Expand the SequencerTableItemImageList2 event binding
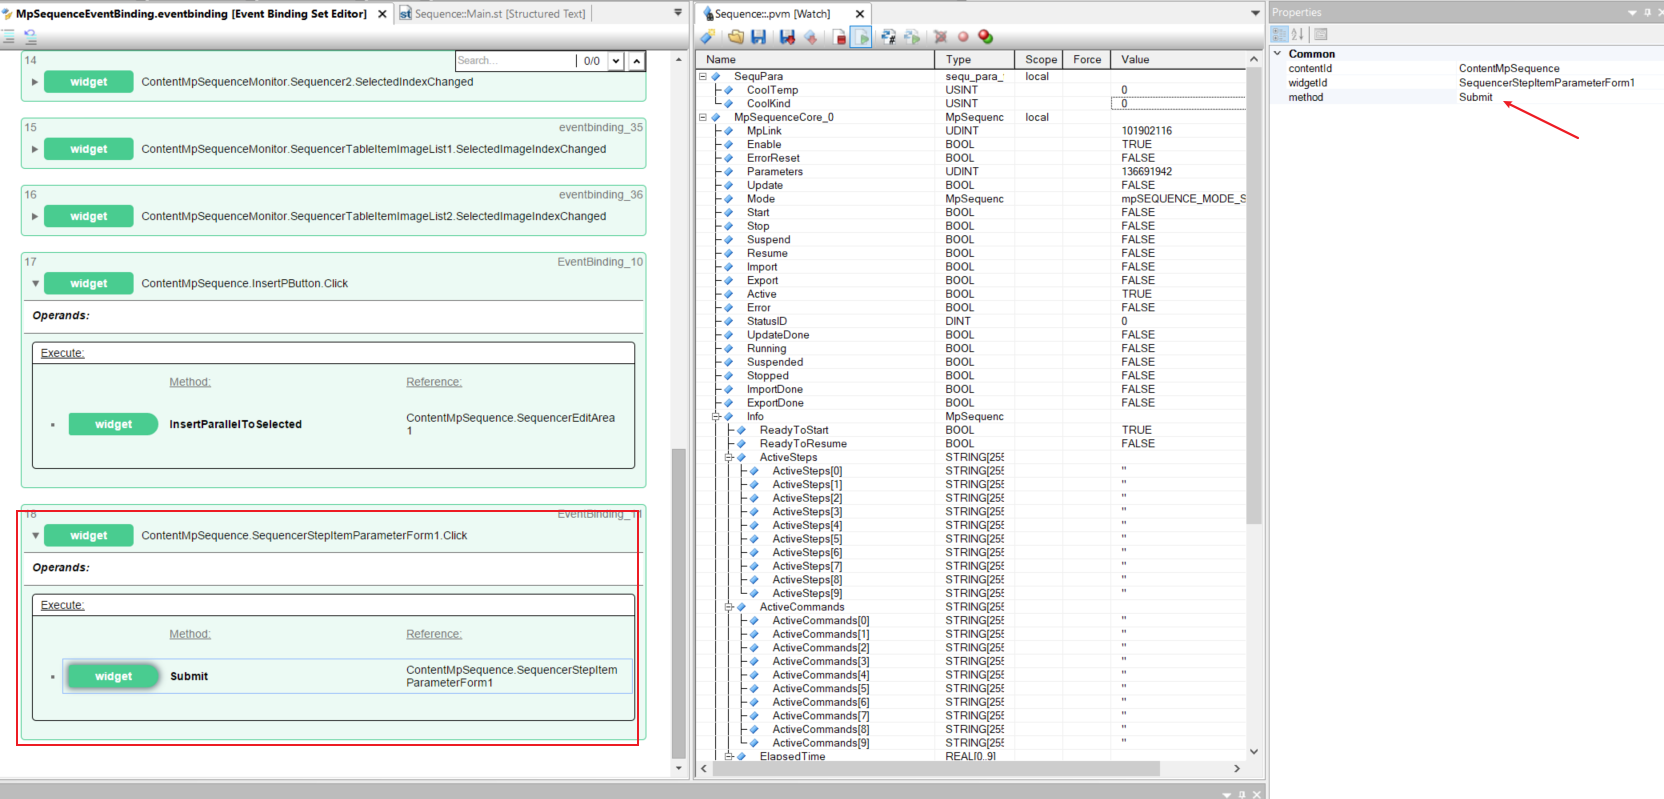The width and height of the screenshot is (1664, 799). (x=35, y=216)
